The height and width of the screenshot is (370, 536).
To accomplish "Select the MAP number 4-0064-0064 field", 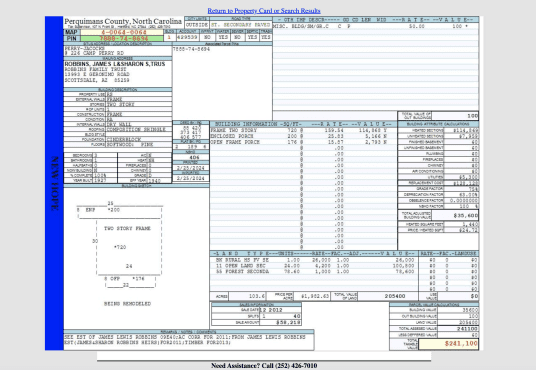I will [122, 32].
